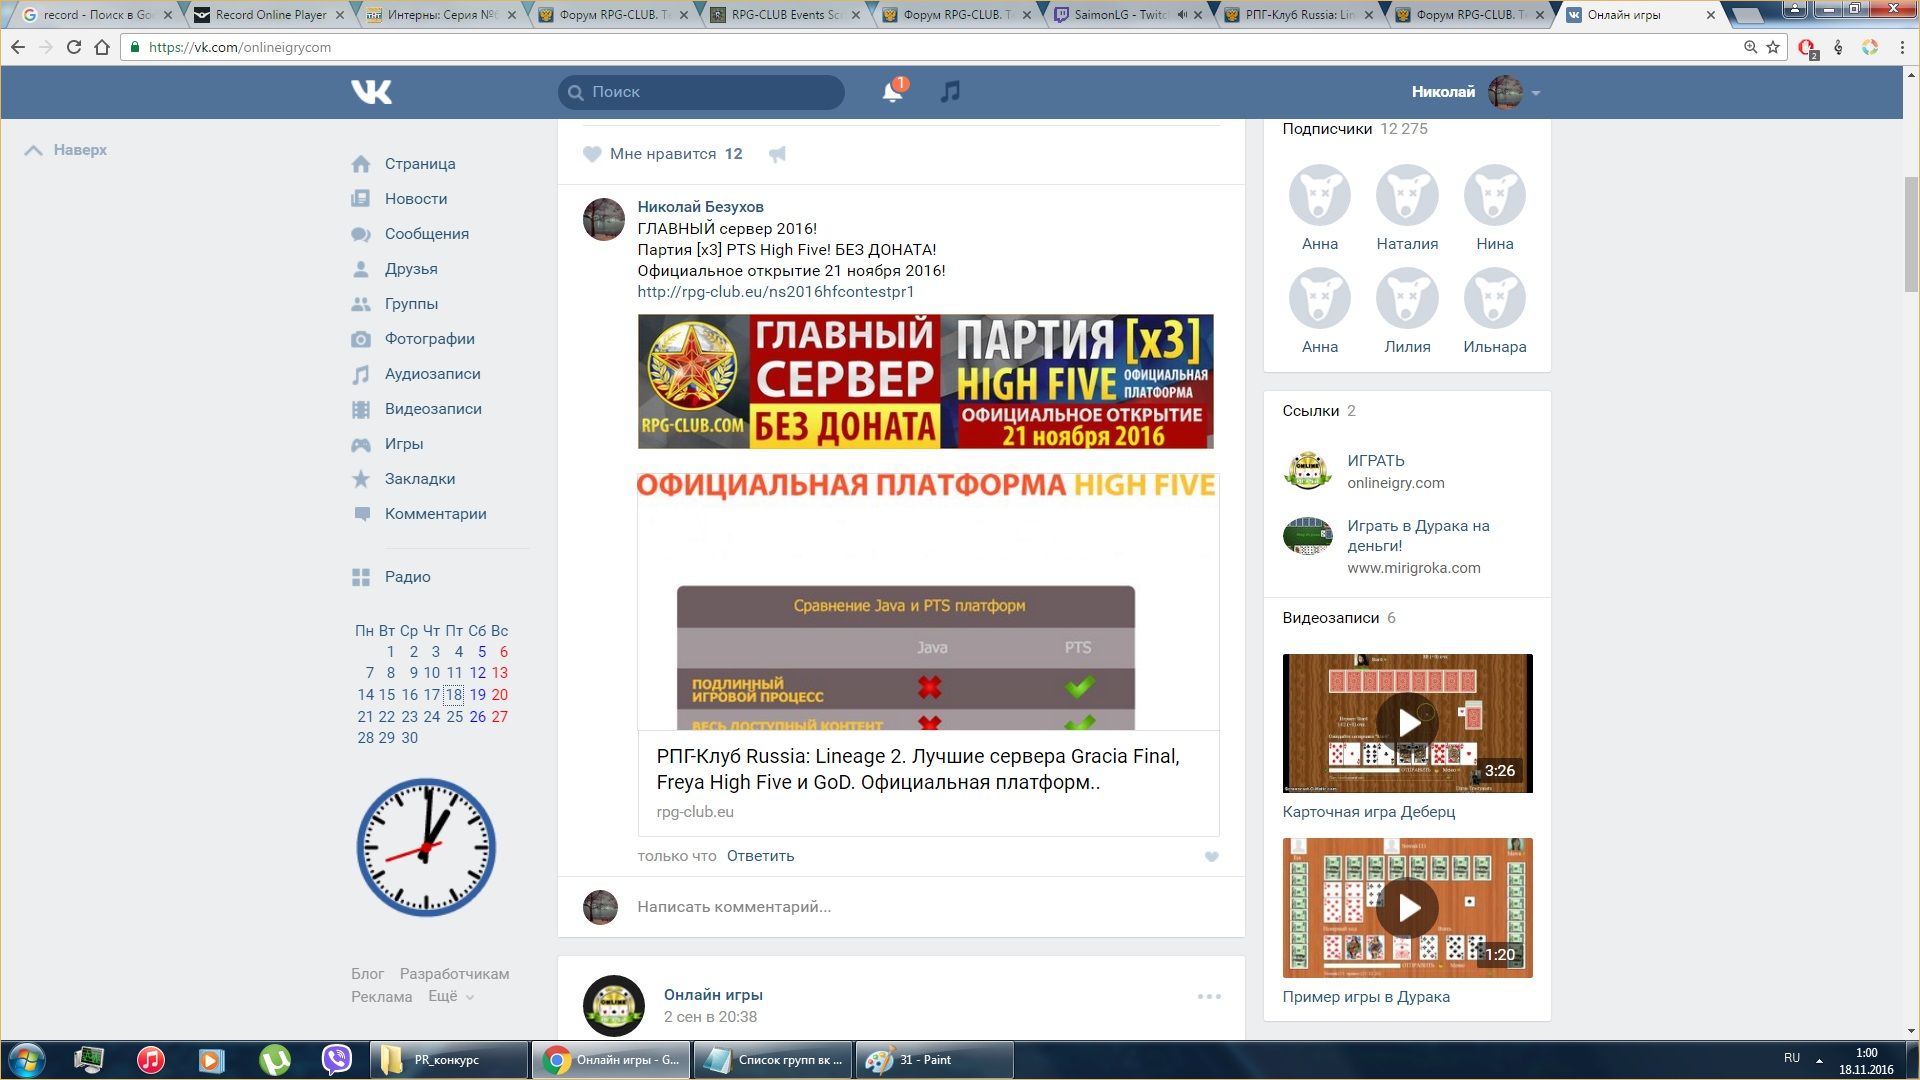The height and width of the screenshot is (1080, 1920).
Task: Open the post's three-dots options menu
Action: (1209, 997)
